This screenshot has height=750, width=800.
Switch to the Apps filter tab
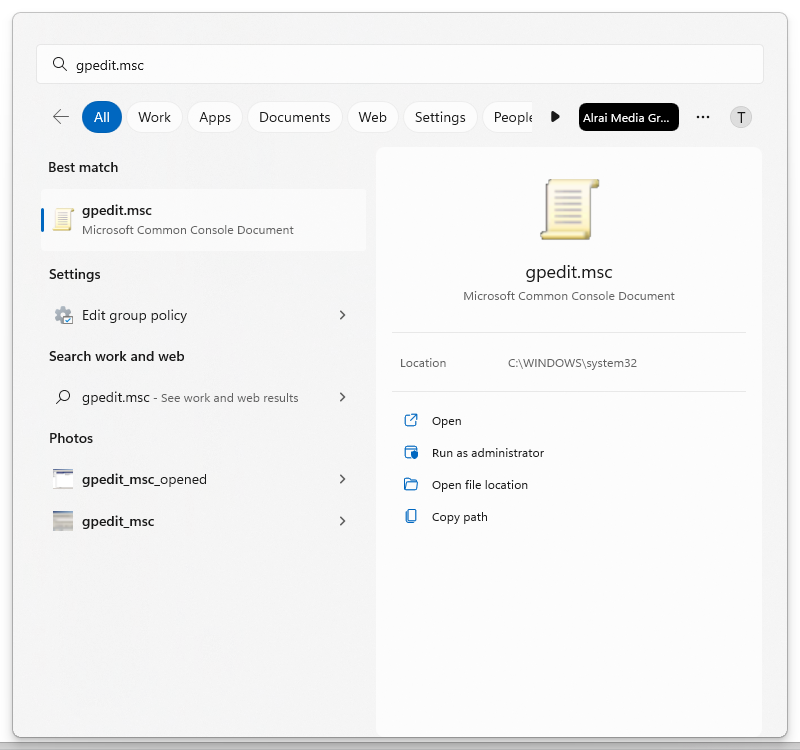(215, 117)
